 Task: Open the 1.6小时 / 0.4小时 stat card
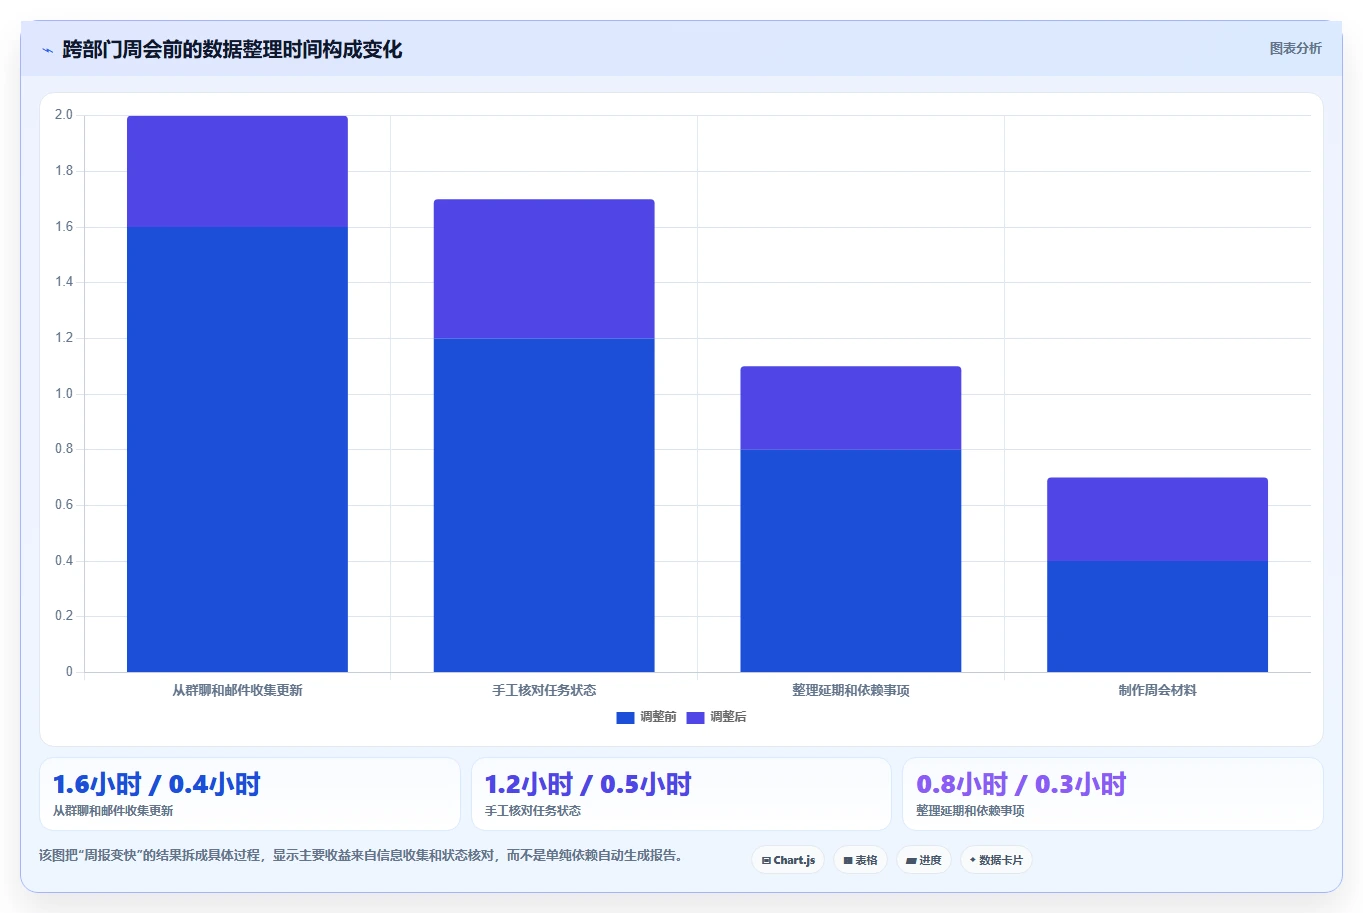tap(250, 794)
